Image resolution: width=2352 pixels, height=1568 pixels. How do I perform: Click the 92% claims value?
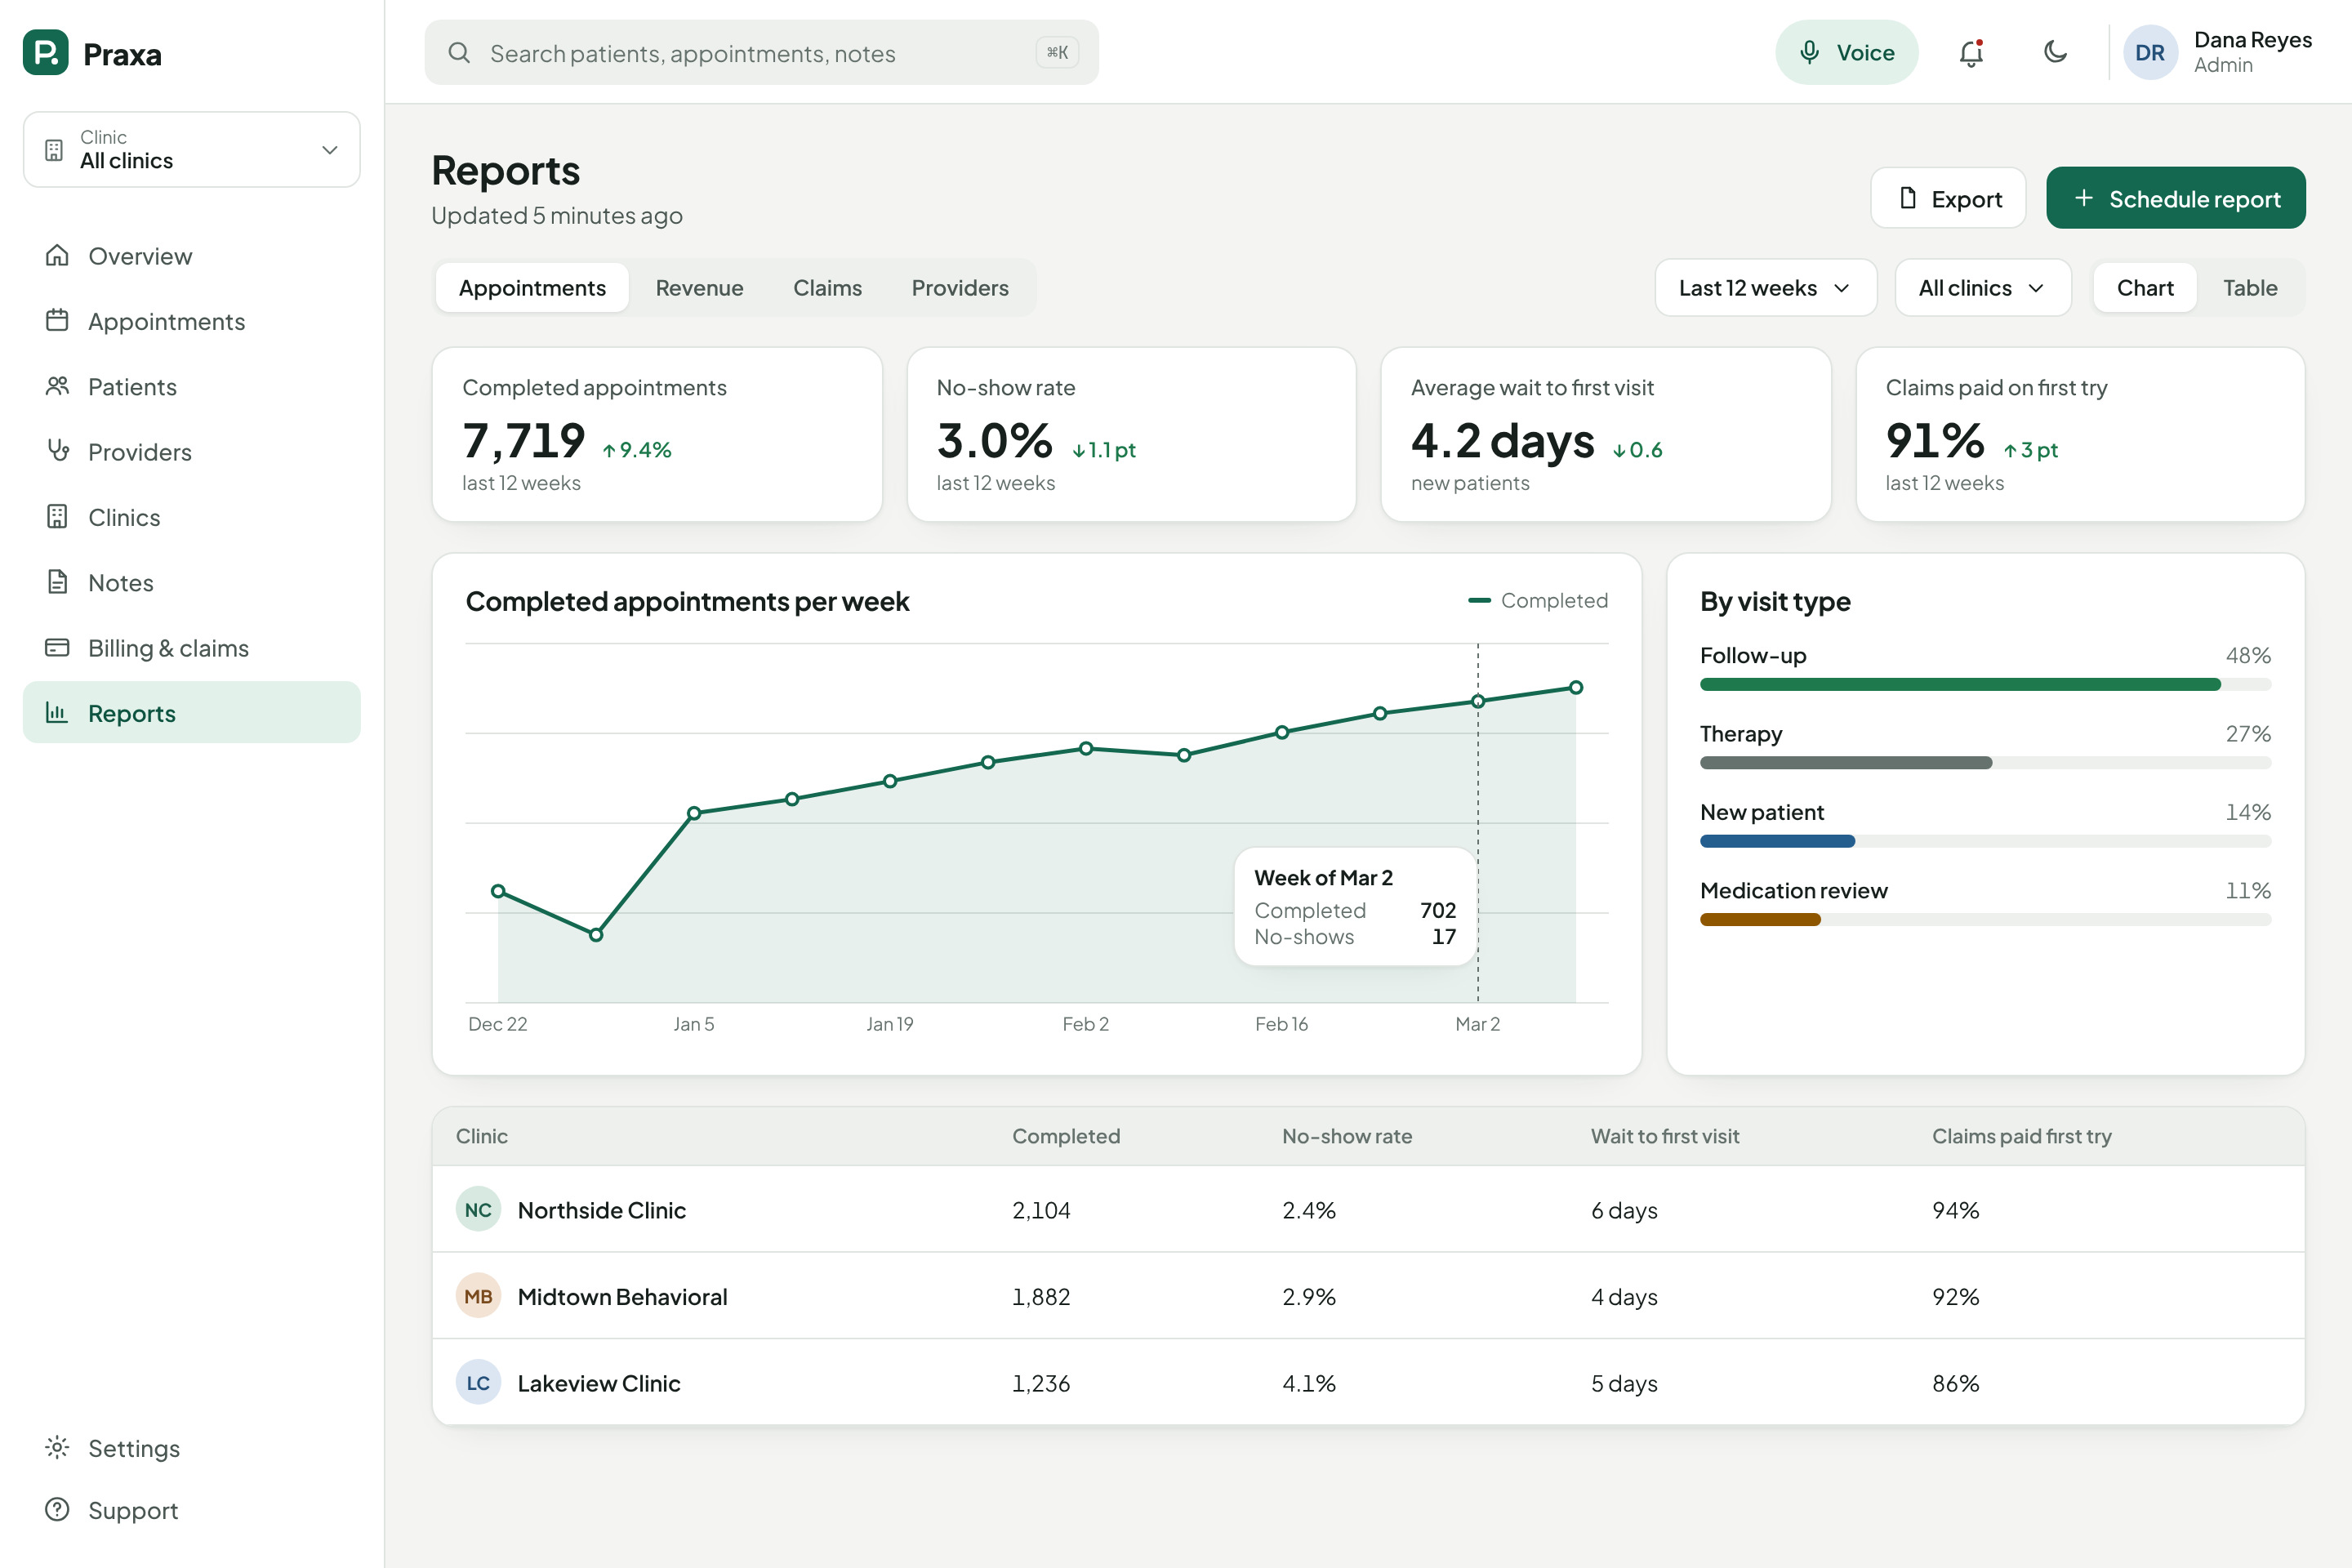point(1955,1296)
